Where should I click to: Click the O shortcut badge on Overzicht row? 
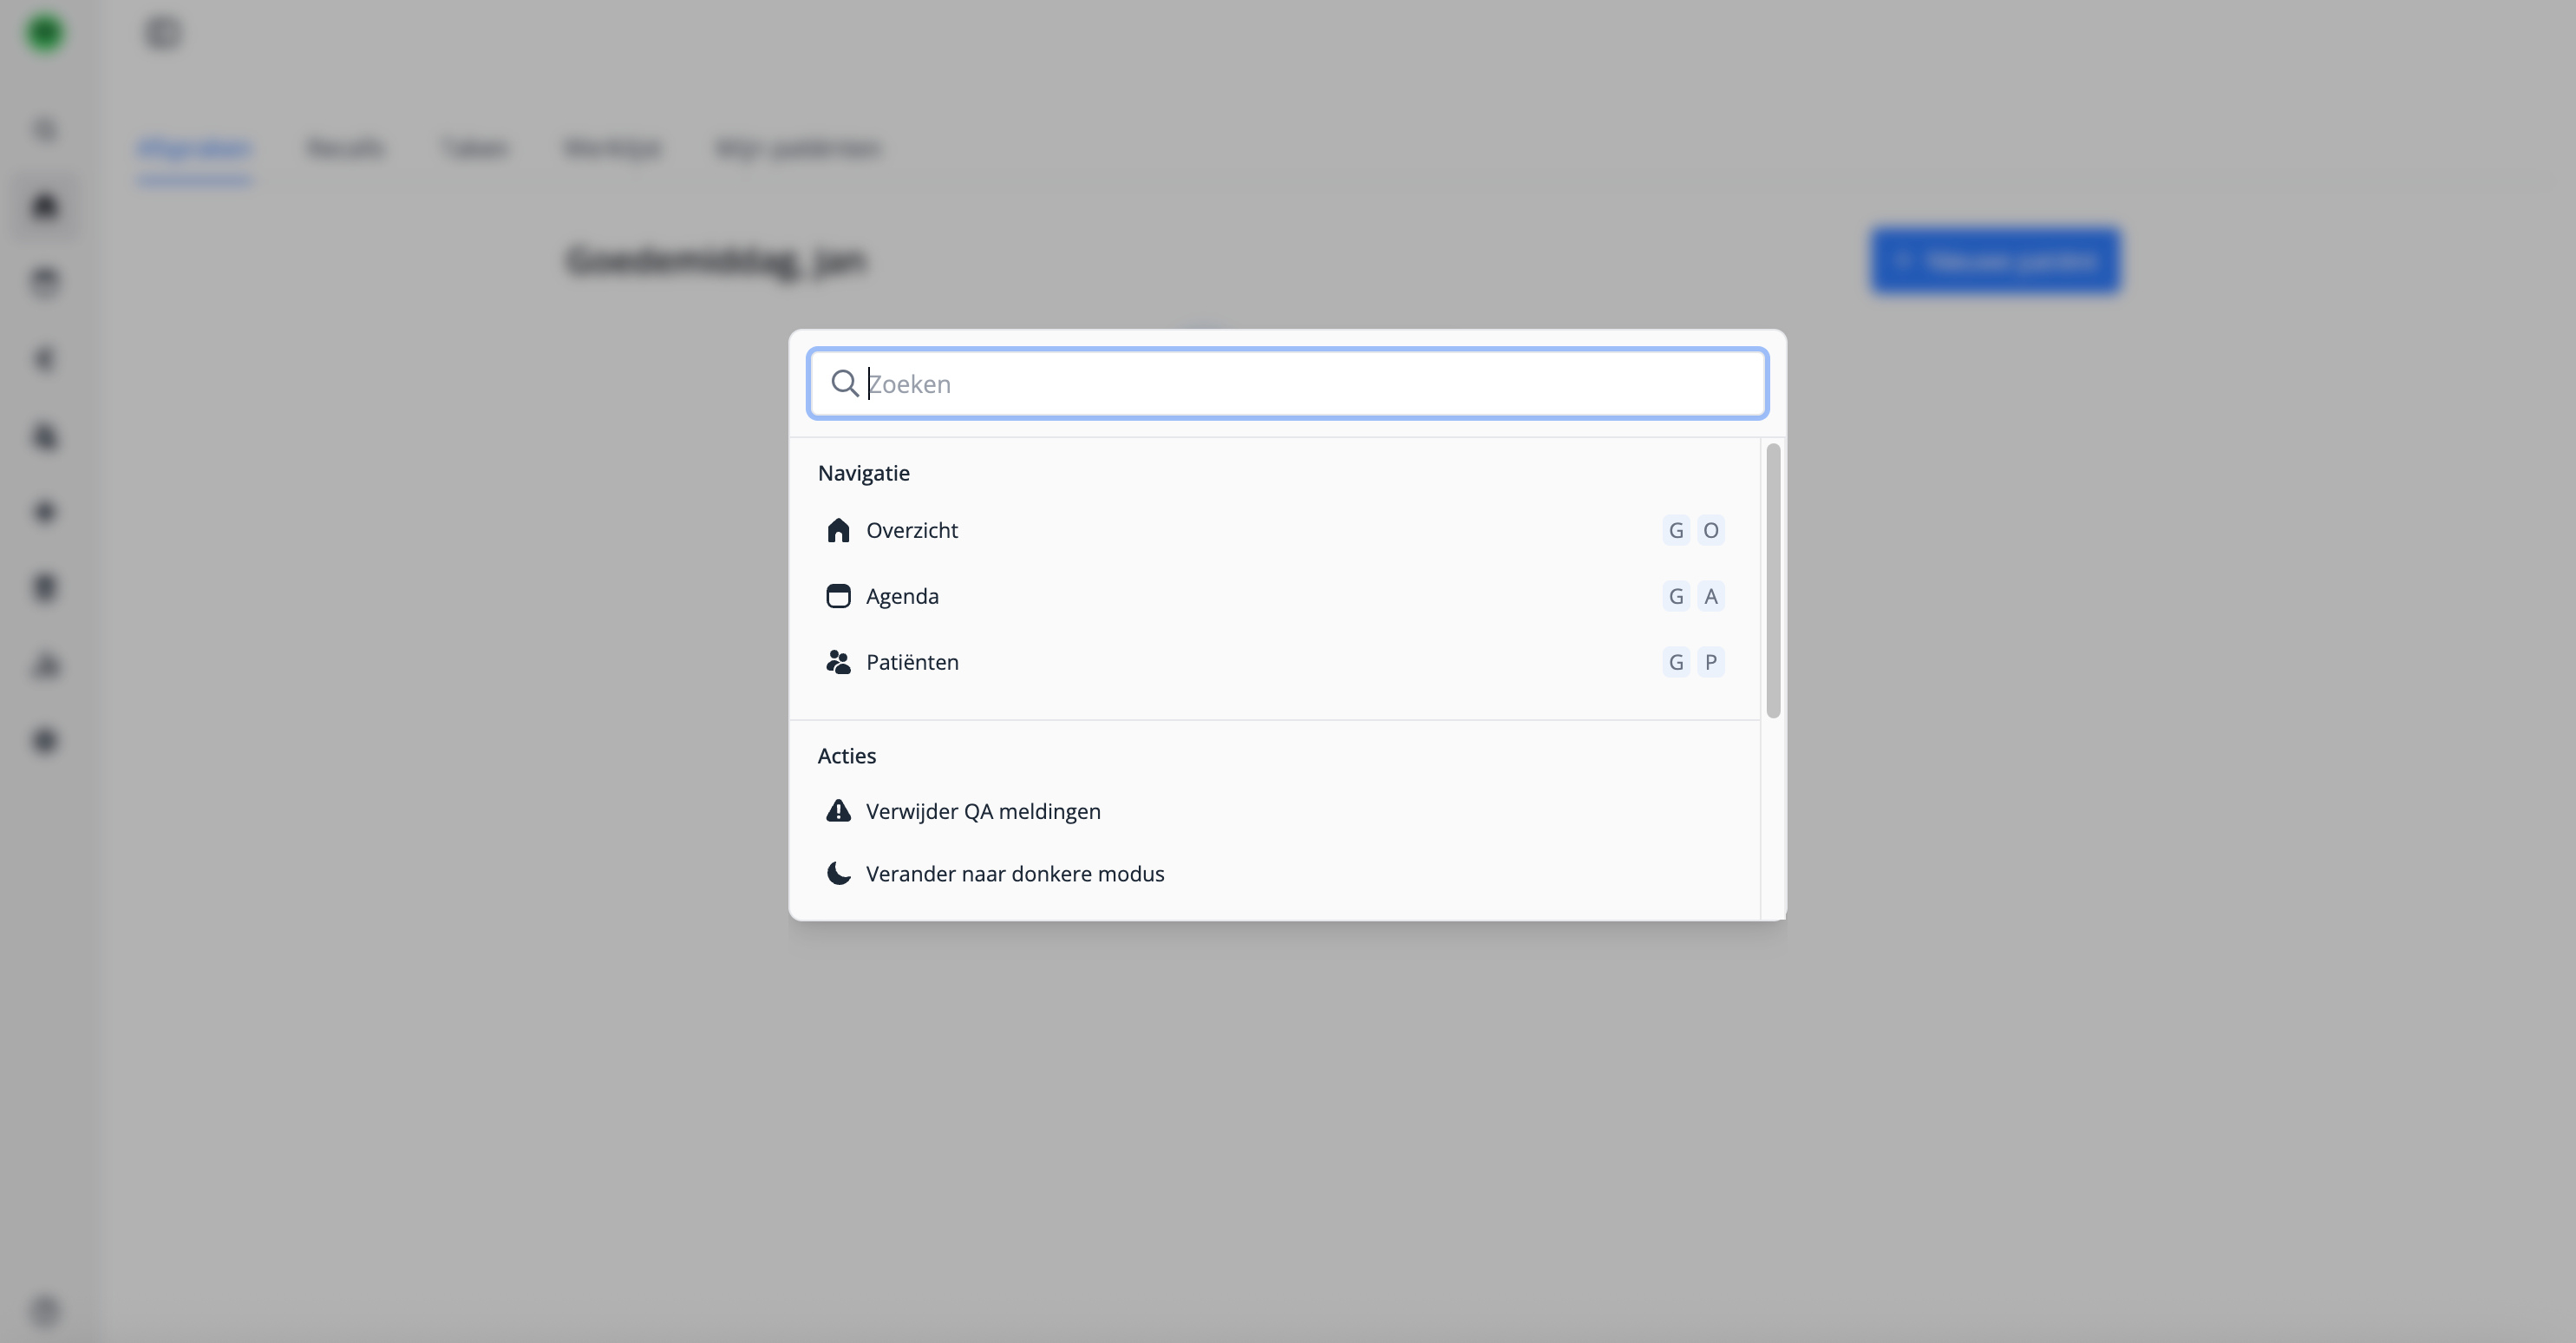tap(1711, 530)
